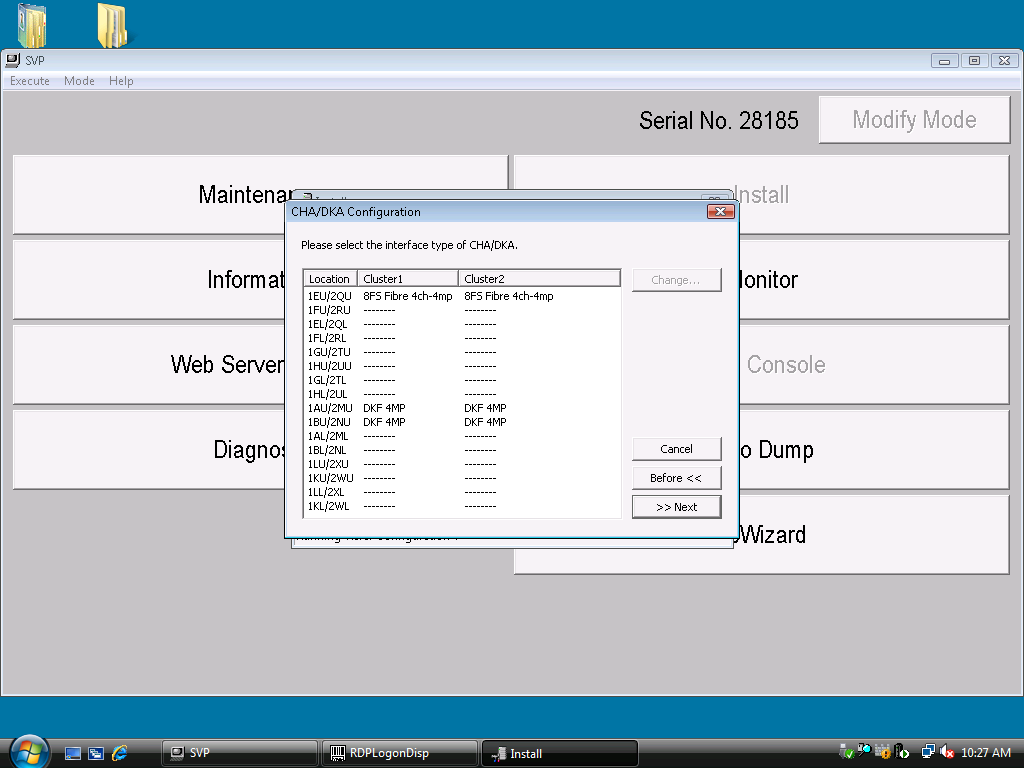Select the 1BU/2NU location row
This screenshot has height=768, width=1024.
point(330,422)
